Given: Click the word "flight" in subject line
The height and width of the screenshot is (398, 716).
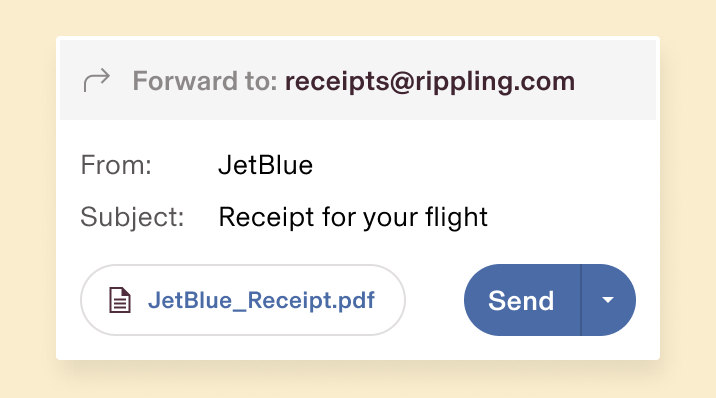Looking at the screenshot, I should [456, 217].
